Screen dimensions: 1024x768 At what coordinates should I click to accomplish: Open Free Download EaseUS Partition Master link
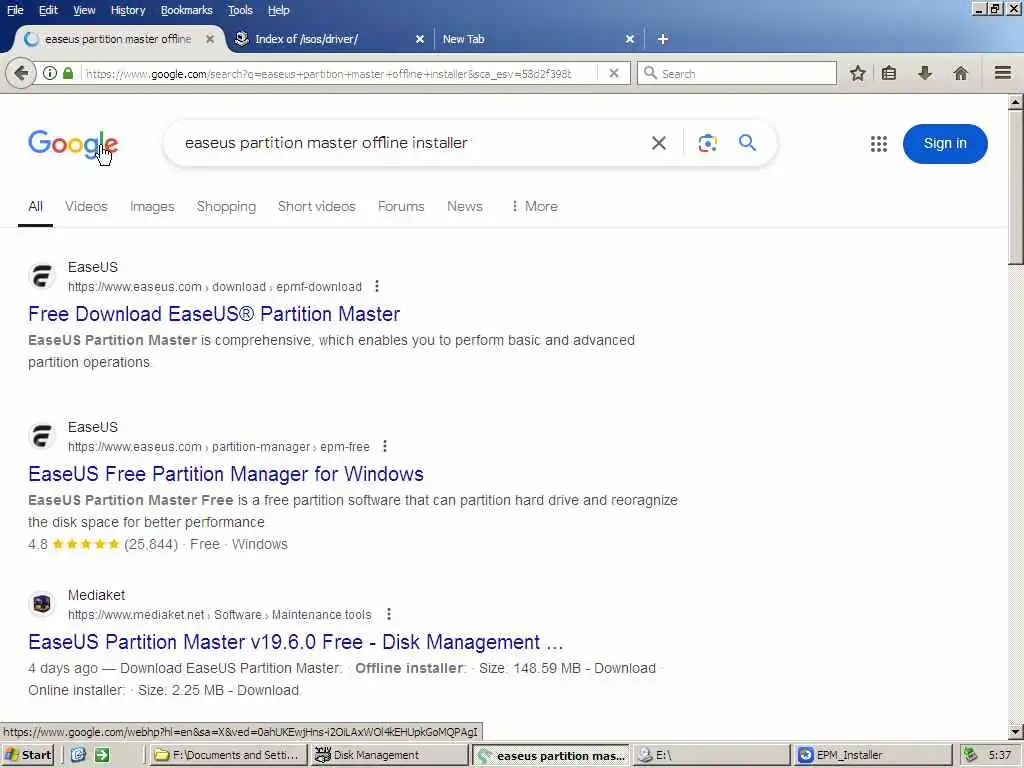tap(214, 314)
